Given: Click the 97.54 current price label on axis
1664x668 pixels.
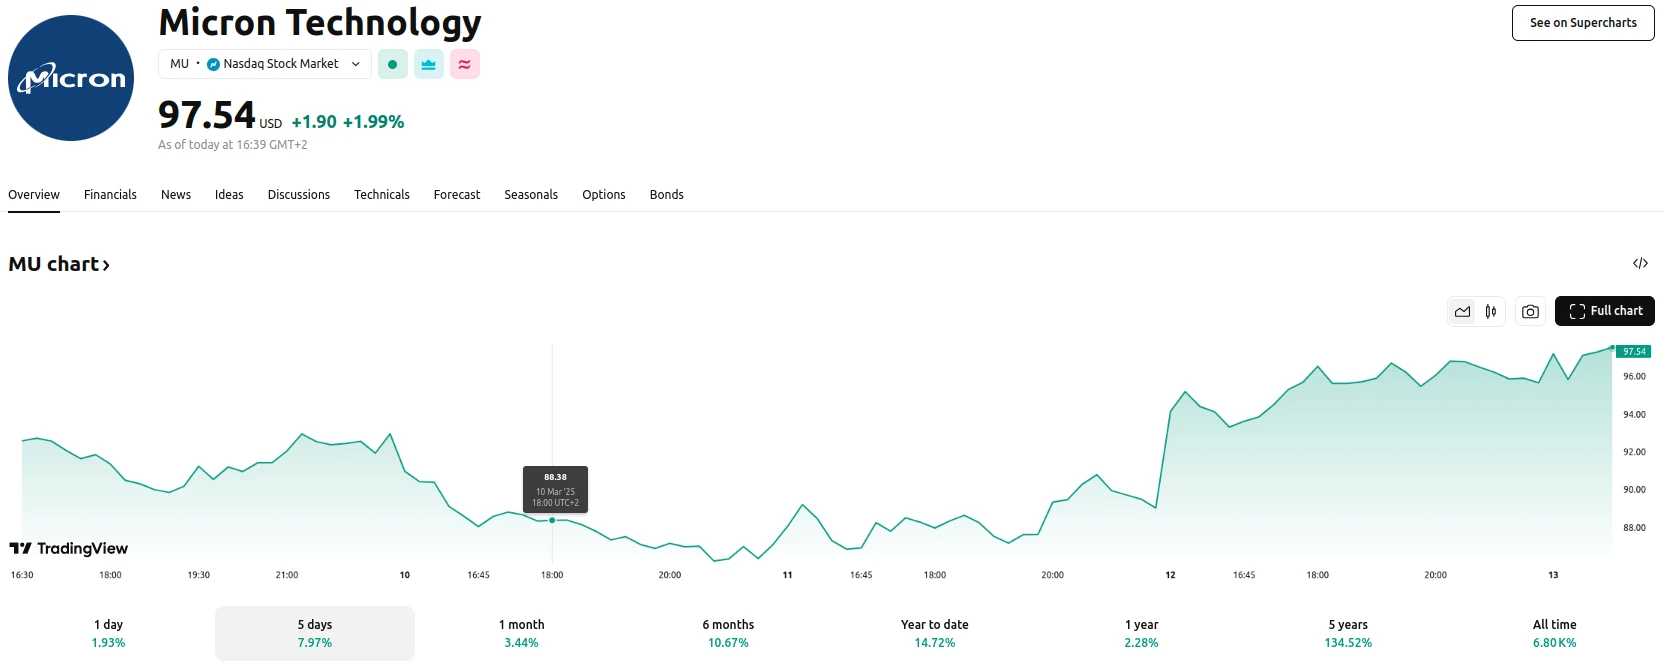Looking at the screenshot, I should 1634,352.
